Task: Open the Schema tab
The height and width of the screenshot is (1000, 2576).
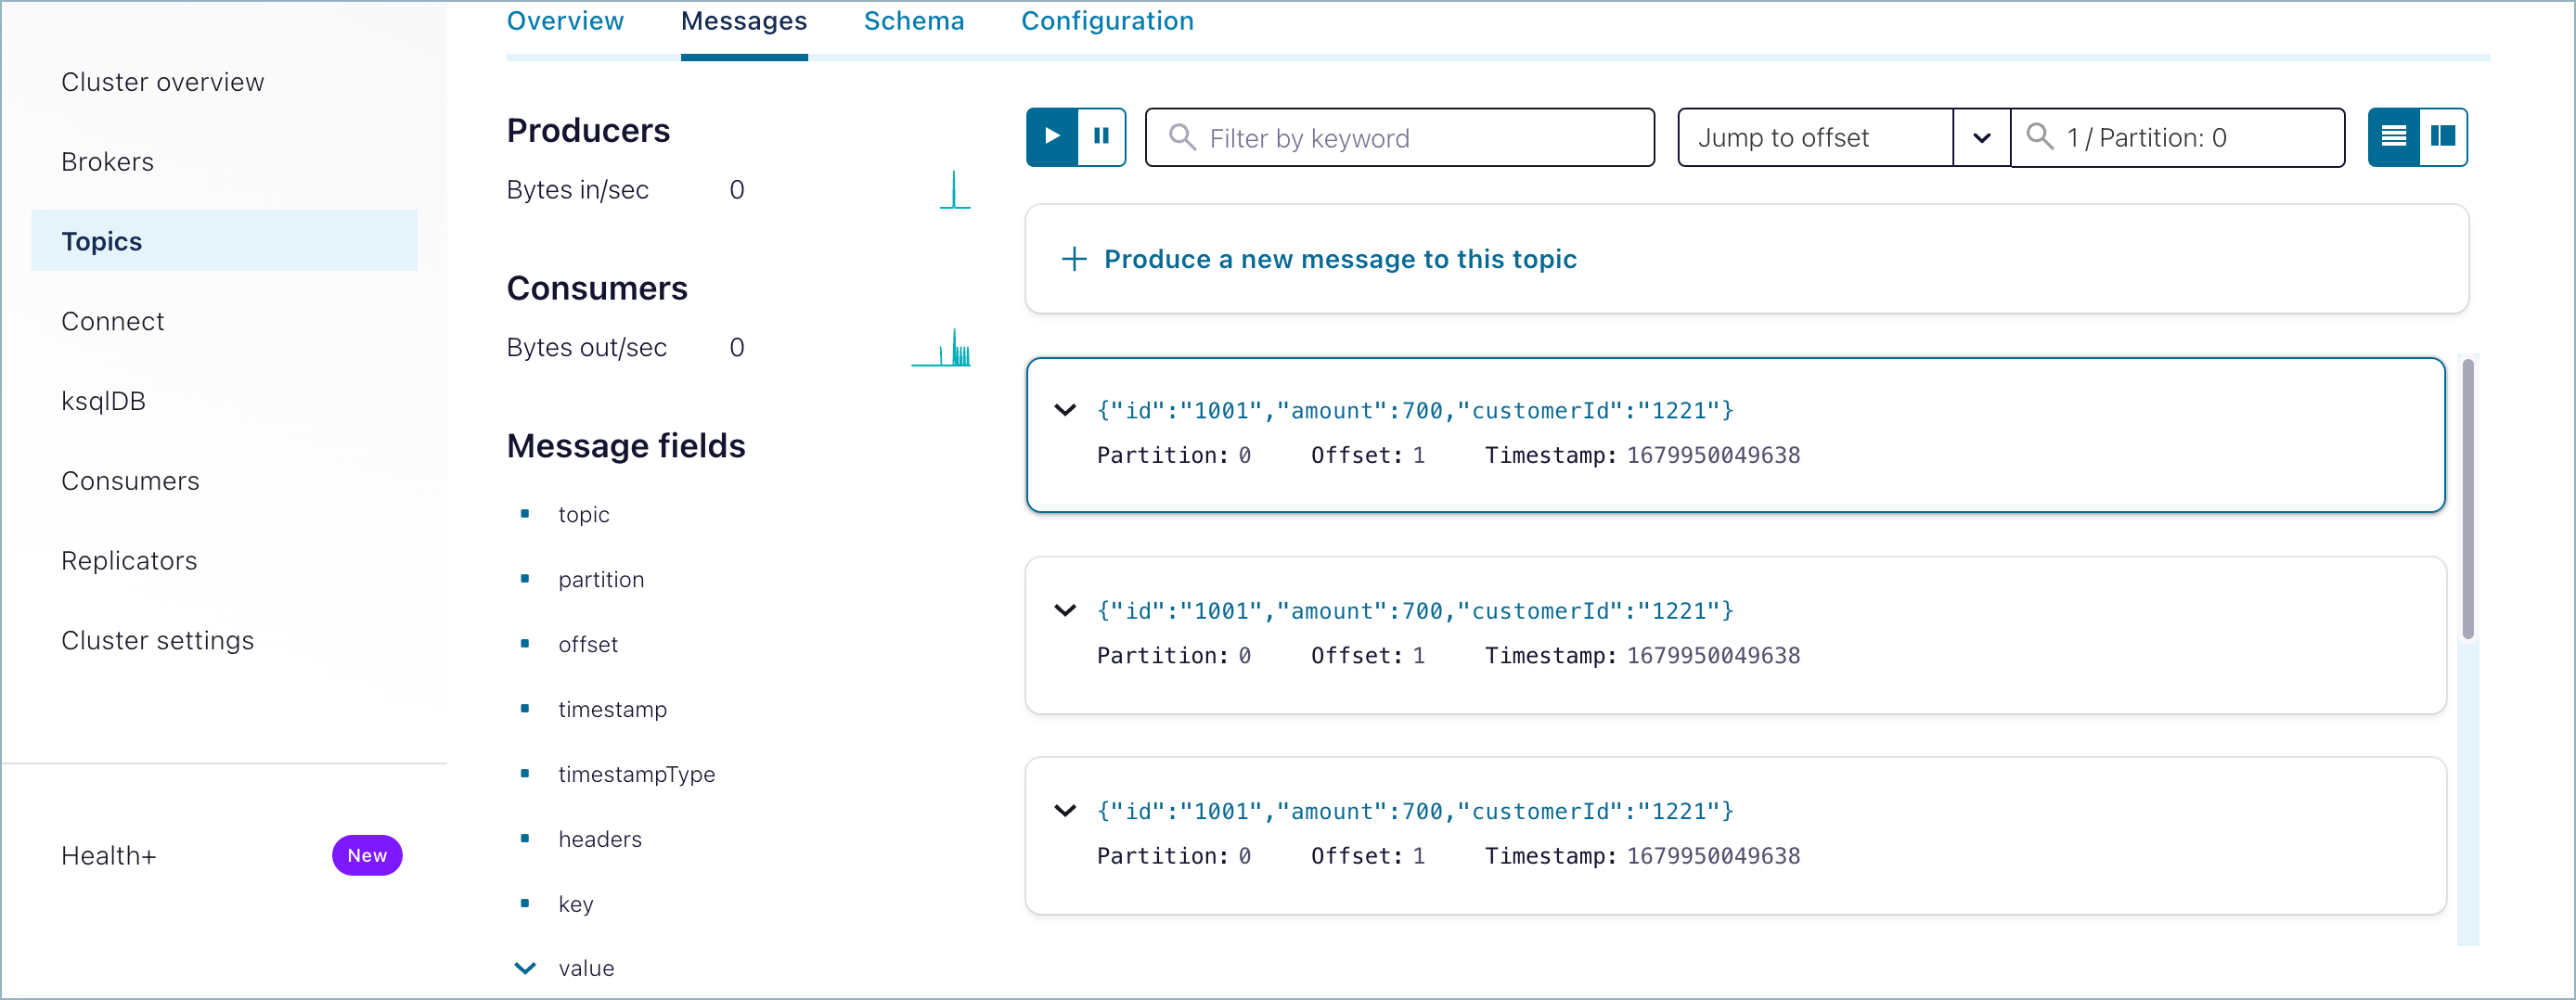Action: click(913, 21)
